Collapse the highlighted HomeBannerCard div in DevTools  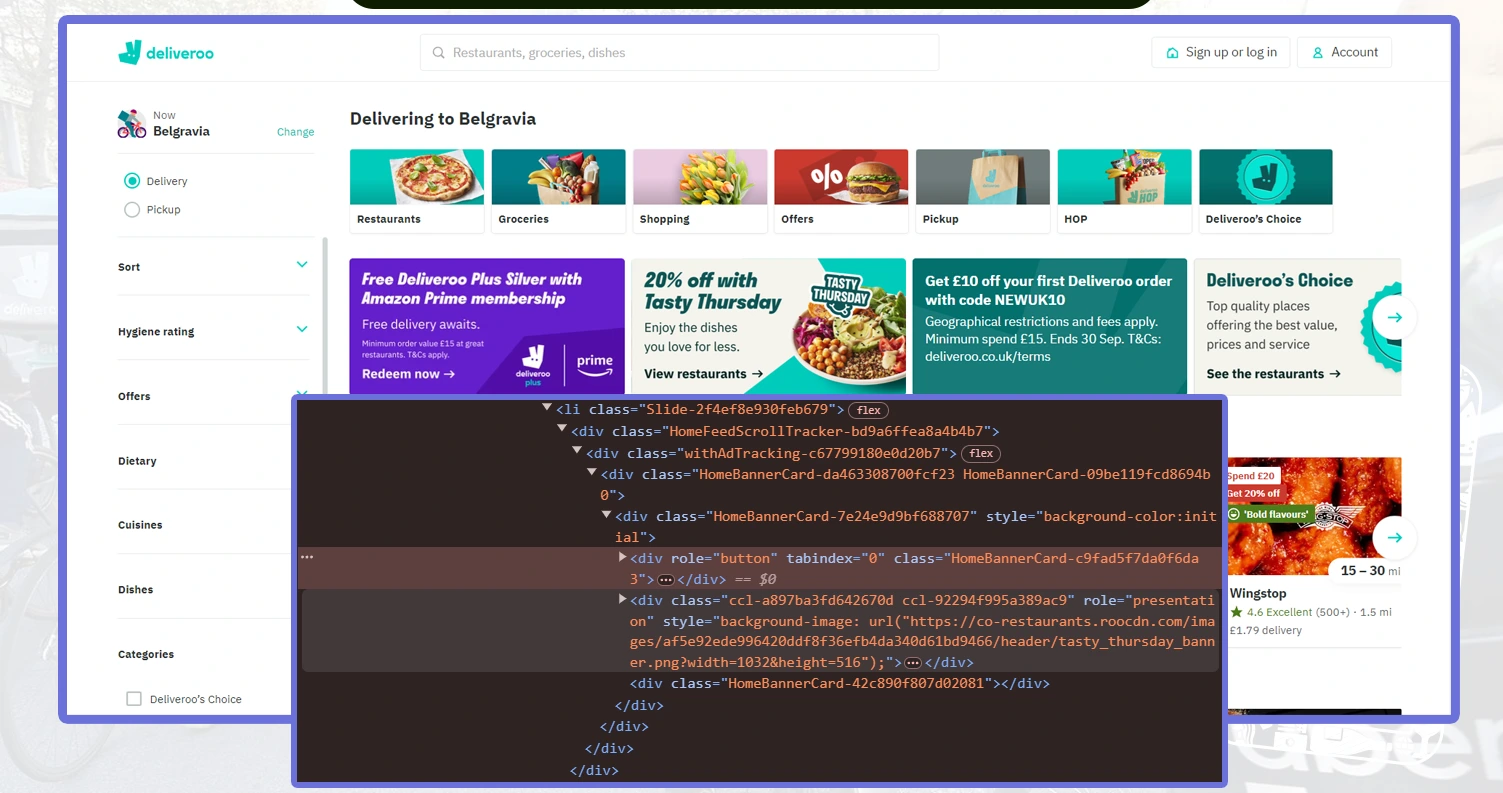click(x=622, y=557)
